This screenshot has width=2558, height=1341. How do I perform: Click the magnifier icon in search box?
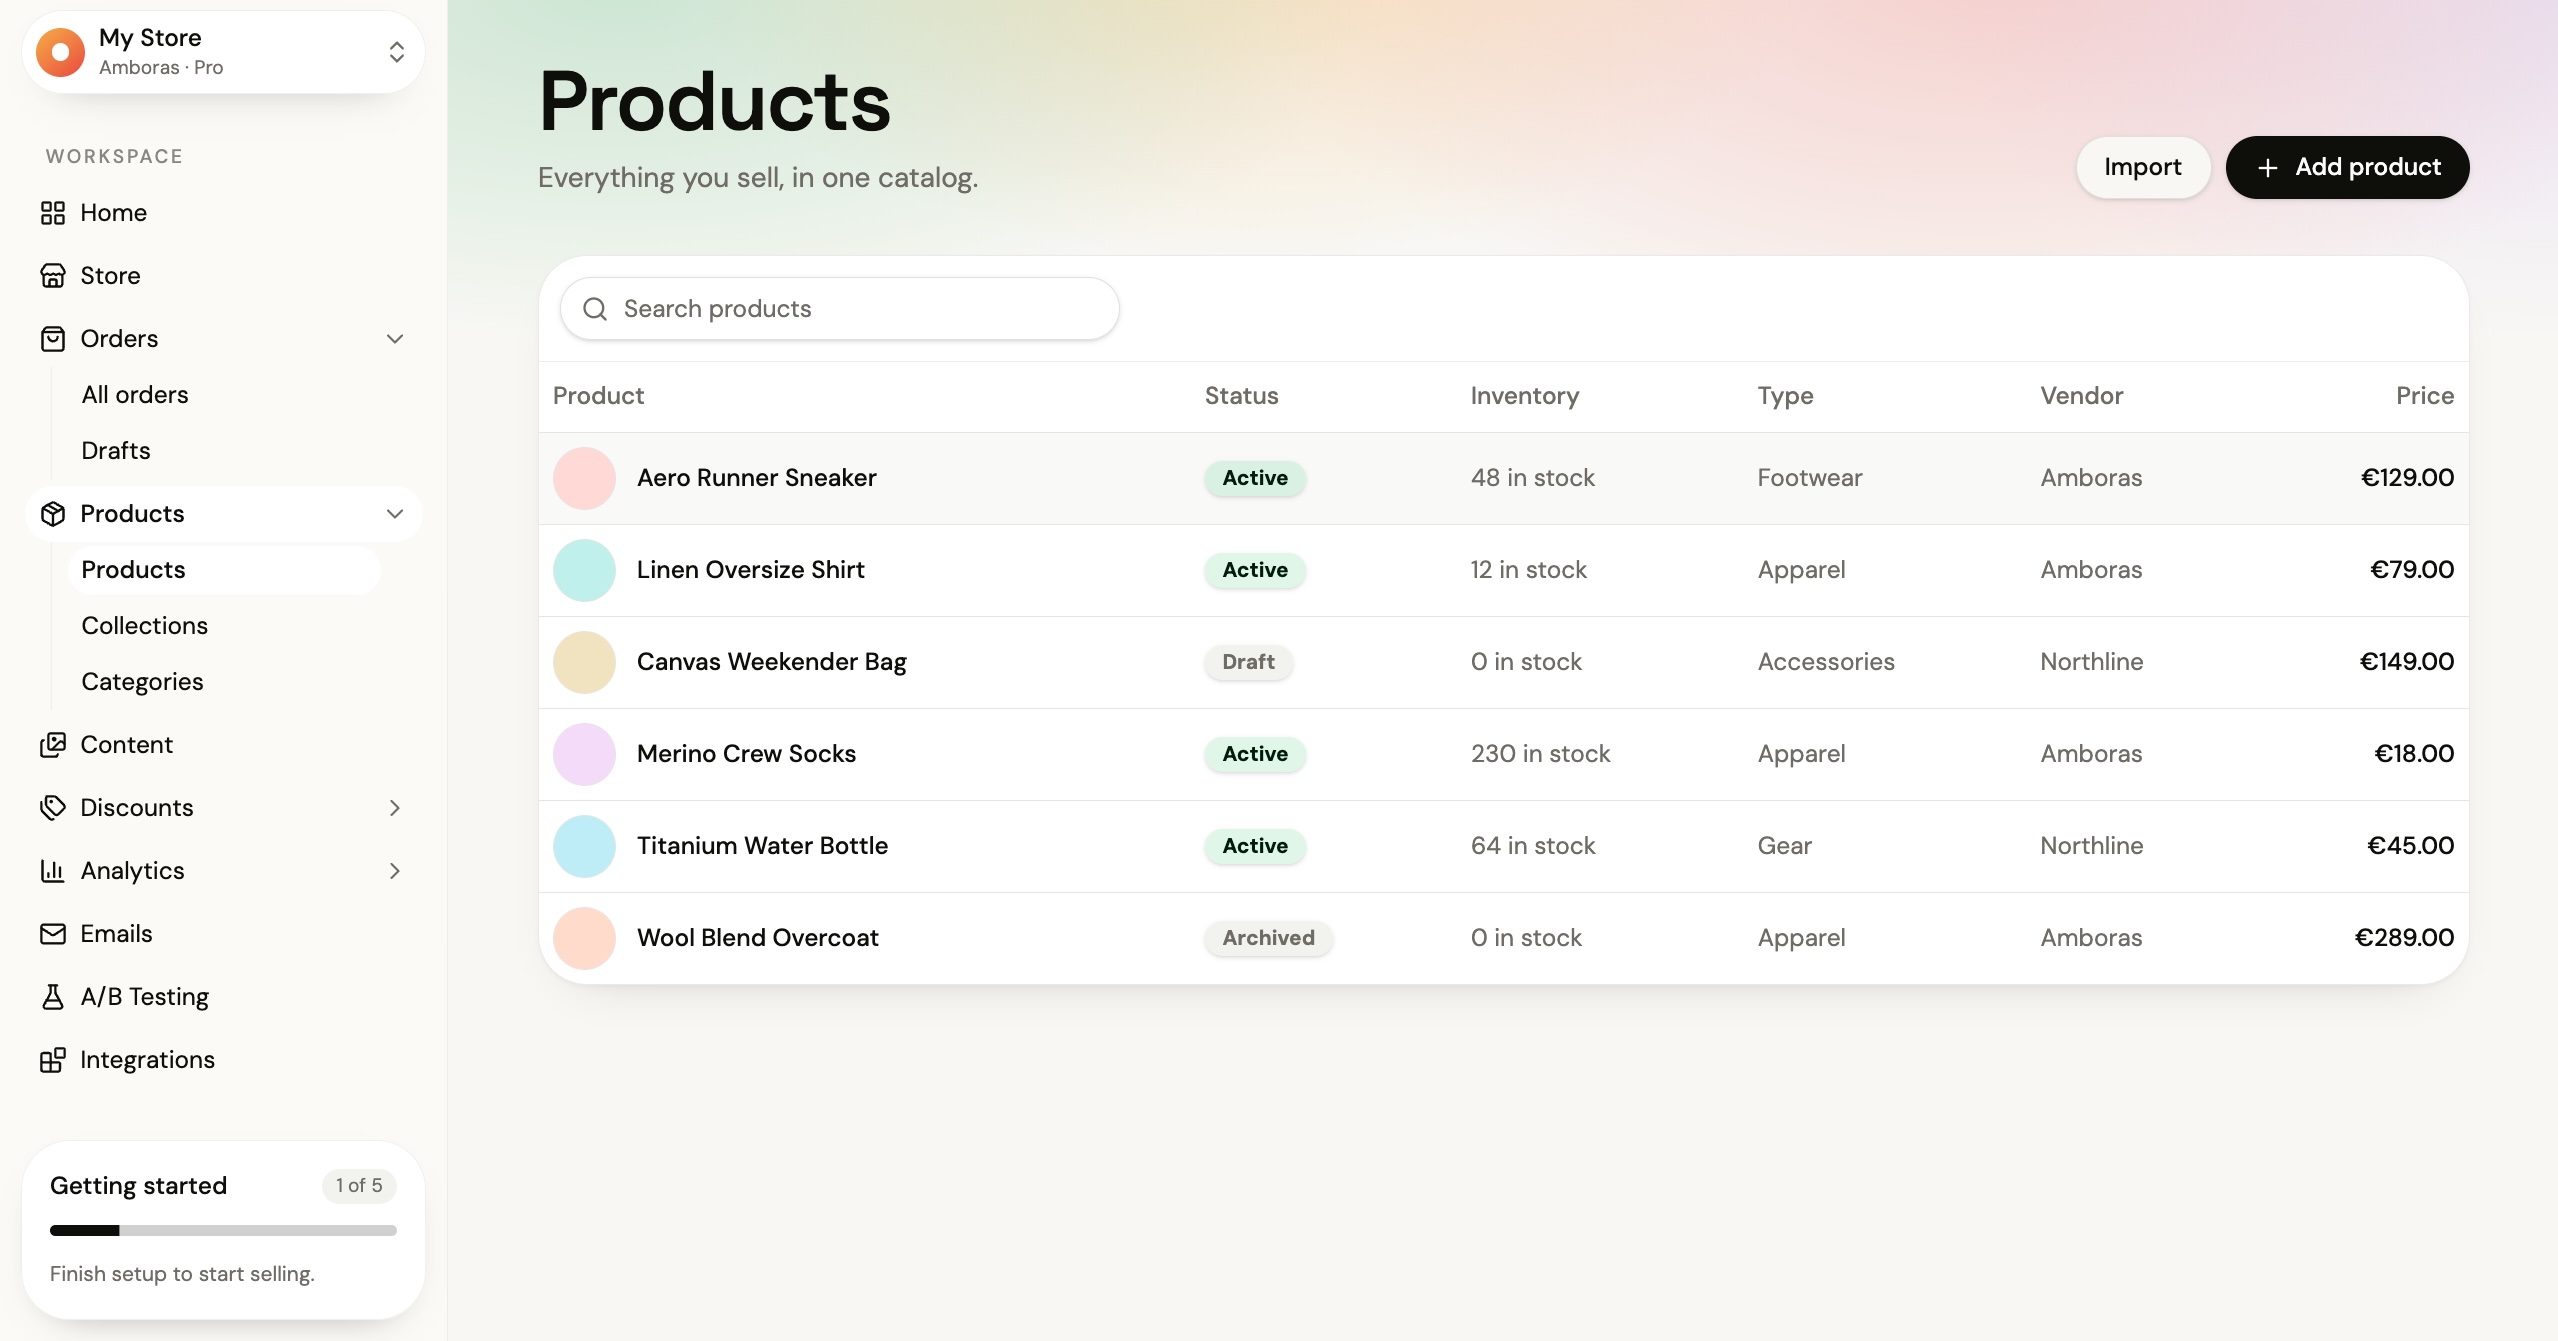[595, 309]
